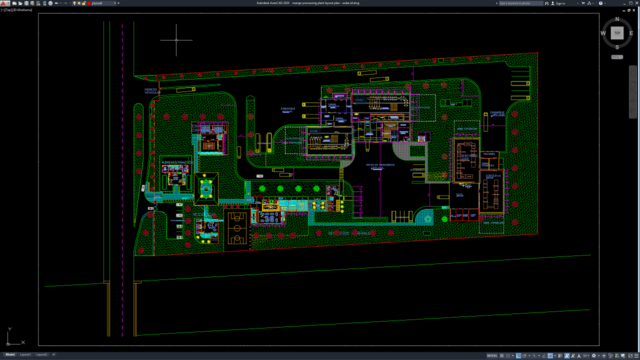The image size is (640, 360).
Task: Click the E compass direction on the ViewCube
Action: [631, 33]
